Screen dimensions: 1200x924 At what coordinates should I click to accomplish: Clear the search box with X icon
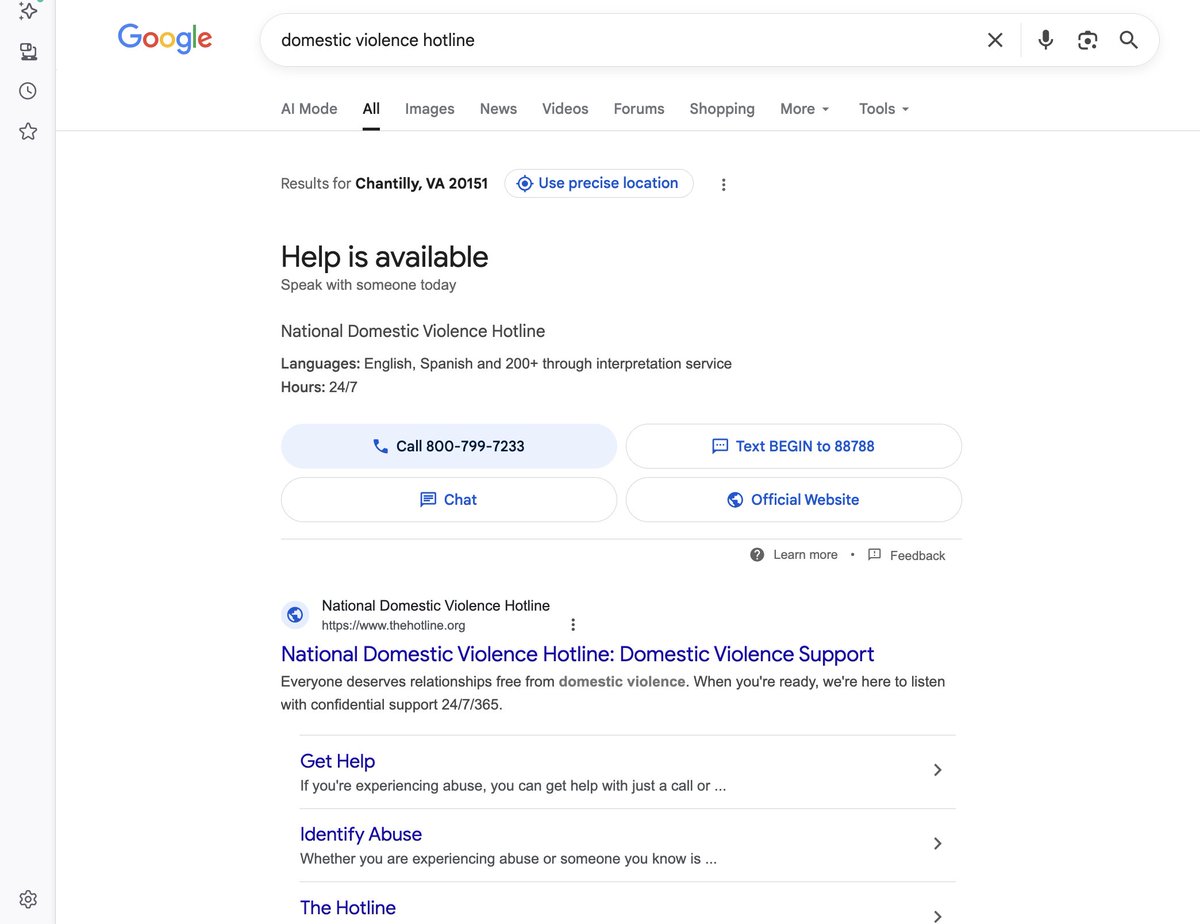click(x=995, y=40)
